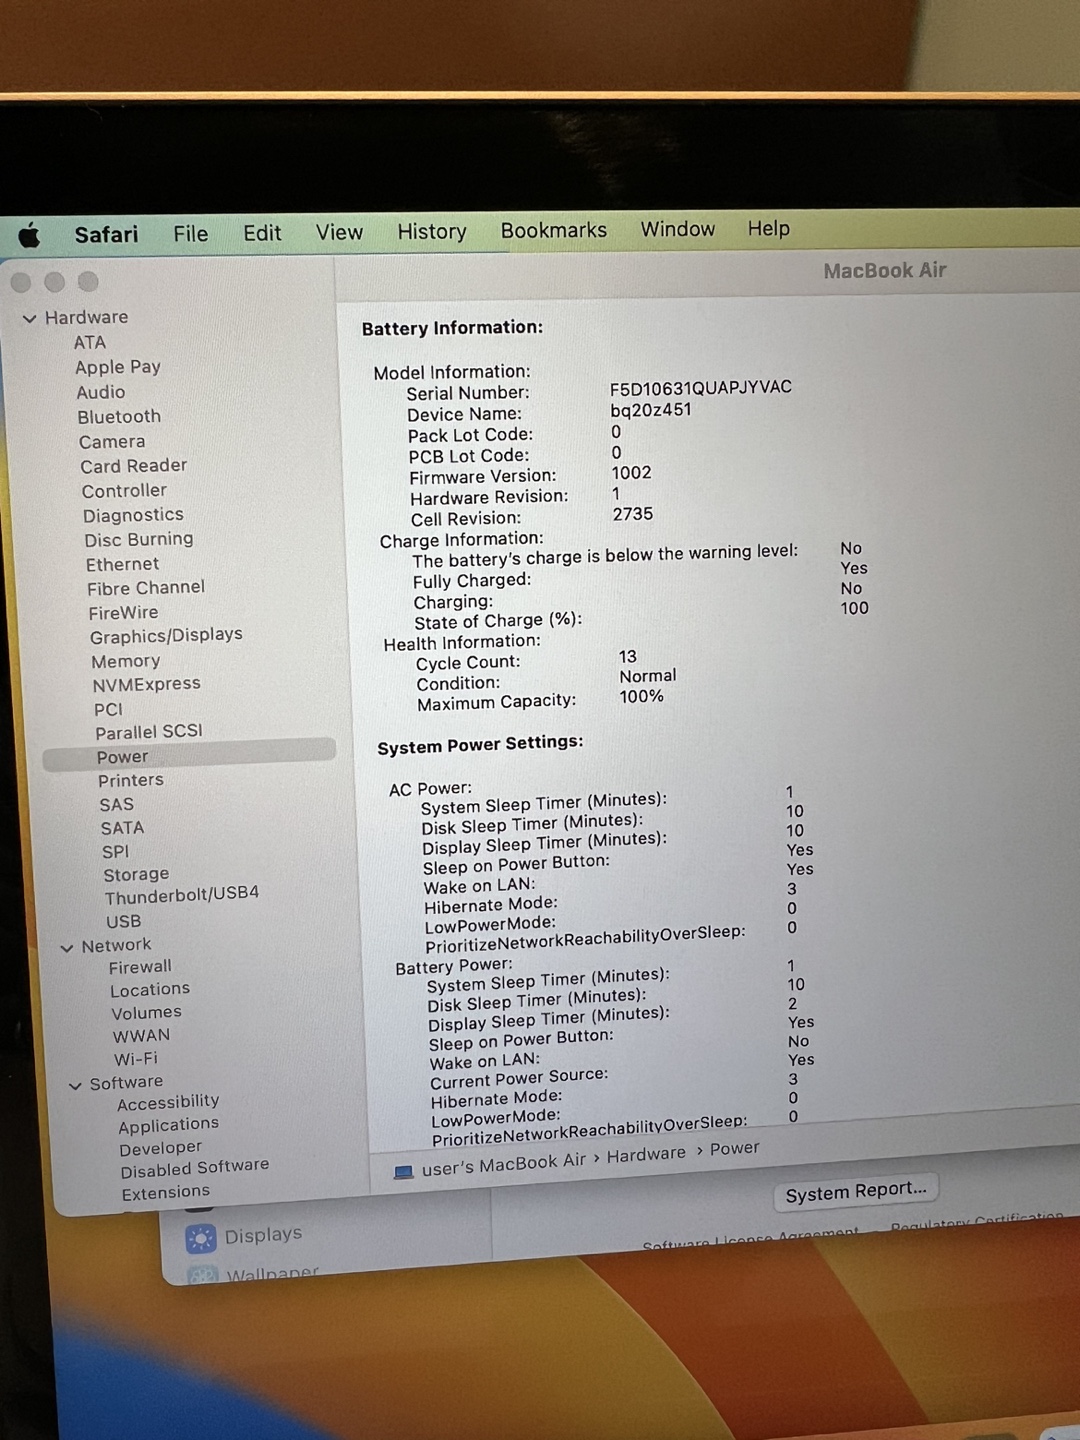Select Memory in the sidebar
The height and width of the screenshot is (1440, 1080).
tap(126, 661)
